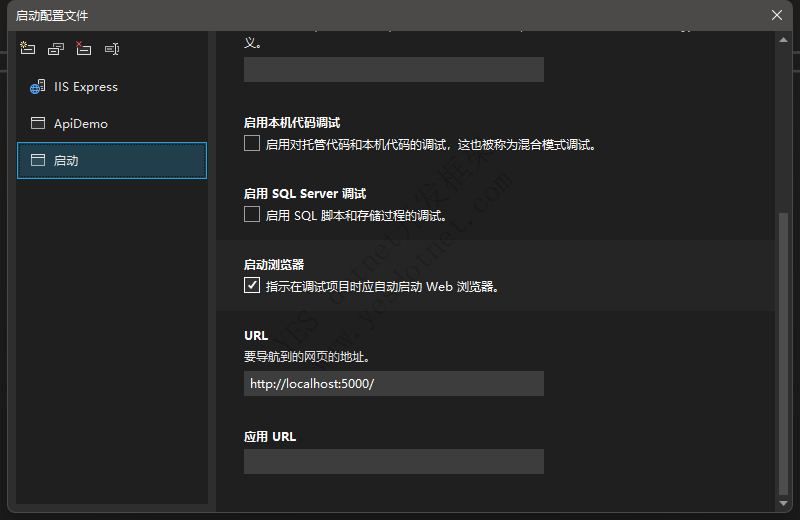The height and width of the screenshot is (520, 800).
Task: Click the URL field containing localhost:5000
Action: pos(393,384)
